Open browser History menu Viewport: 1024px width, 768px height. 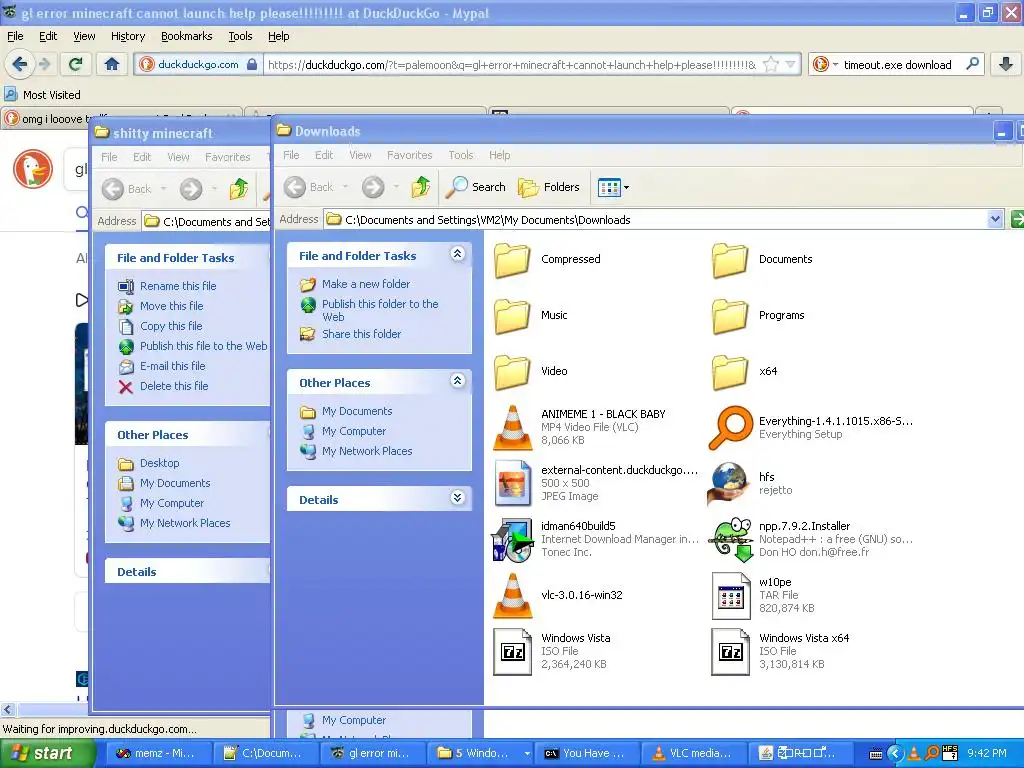click(x=128, y=36)
